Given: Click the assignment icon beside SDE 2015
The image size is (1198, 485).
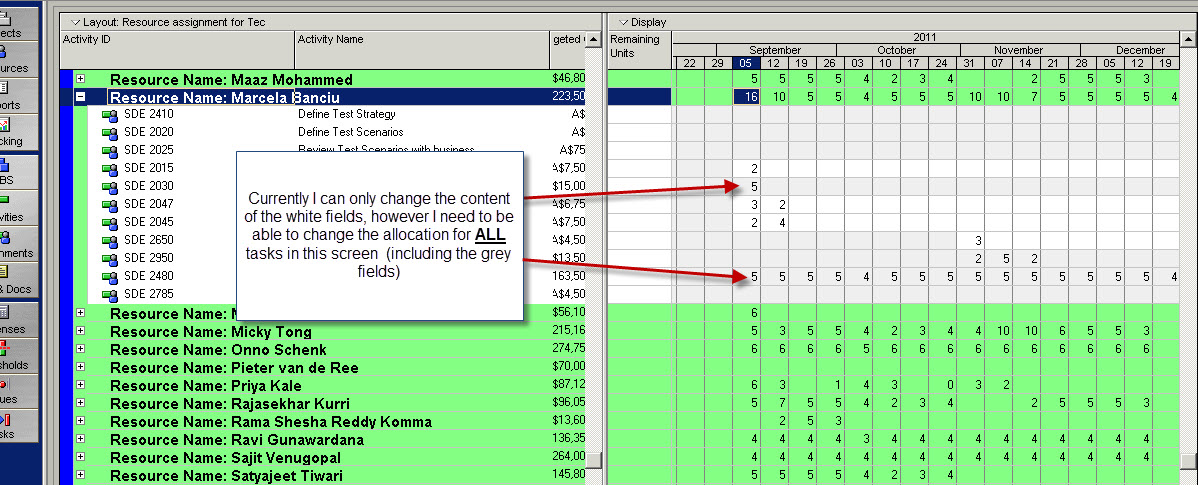Looking at the screenshot, I should point(109,169).
